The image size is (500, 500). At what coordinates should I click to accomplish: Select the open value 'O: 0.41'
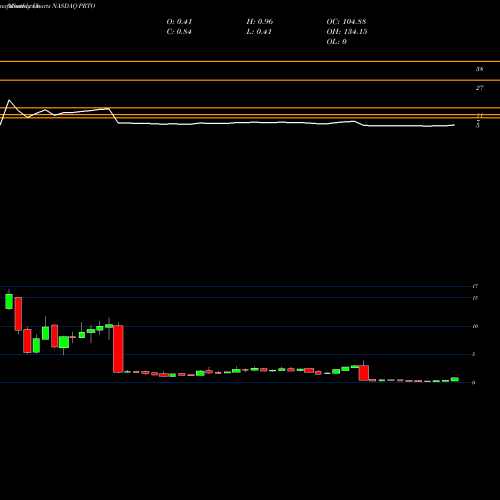(x=179, y=22)
